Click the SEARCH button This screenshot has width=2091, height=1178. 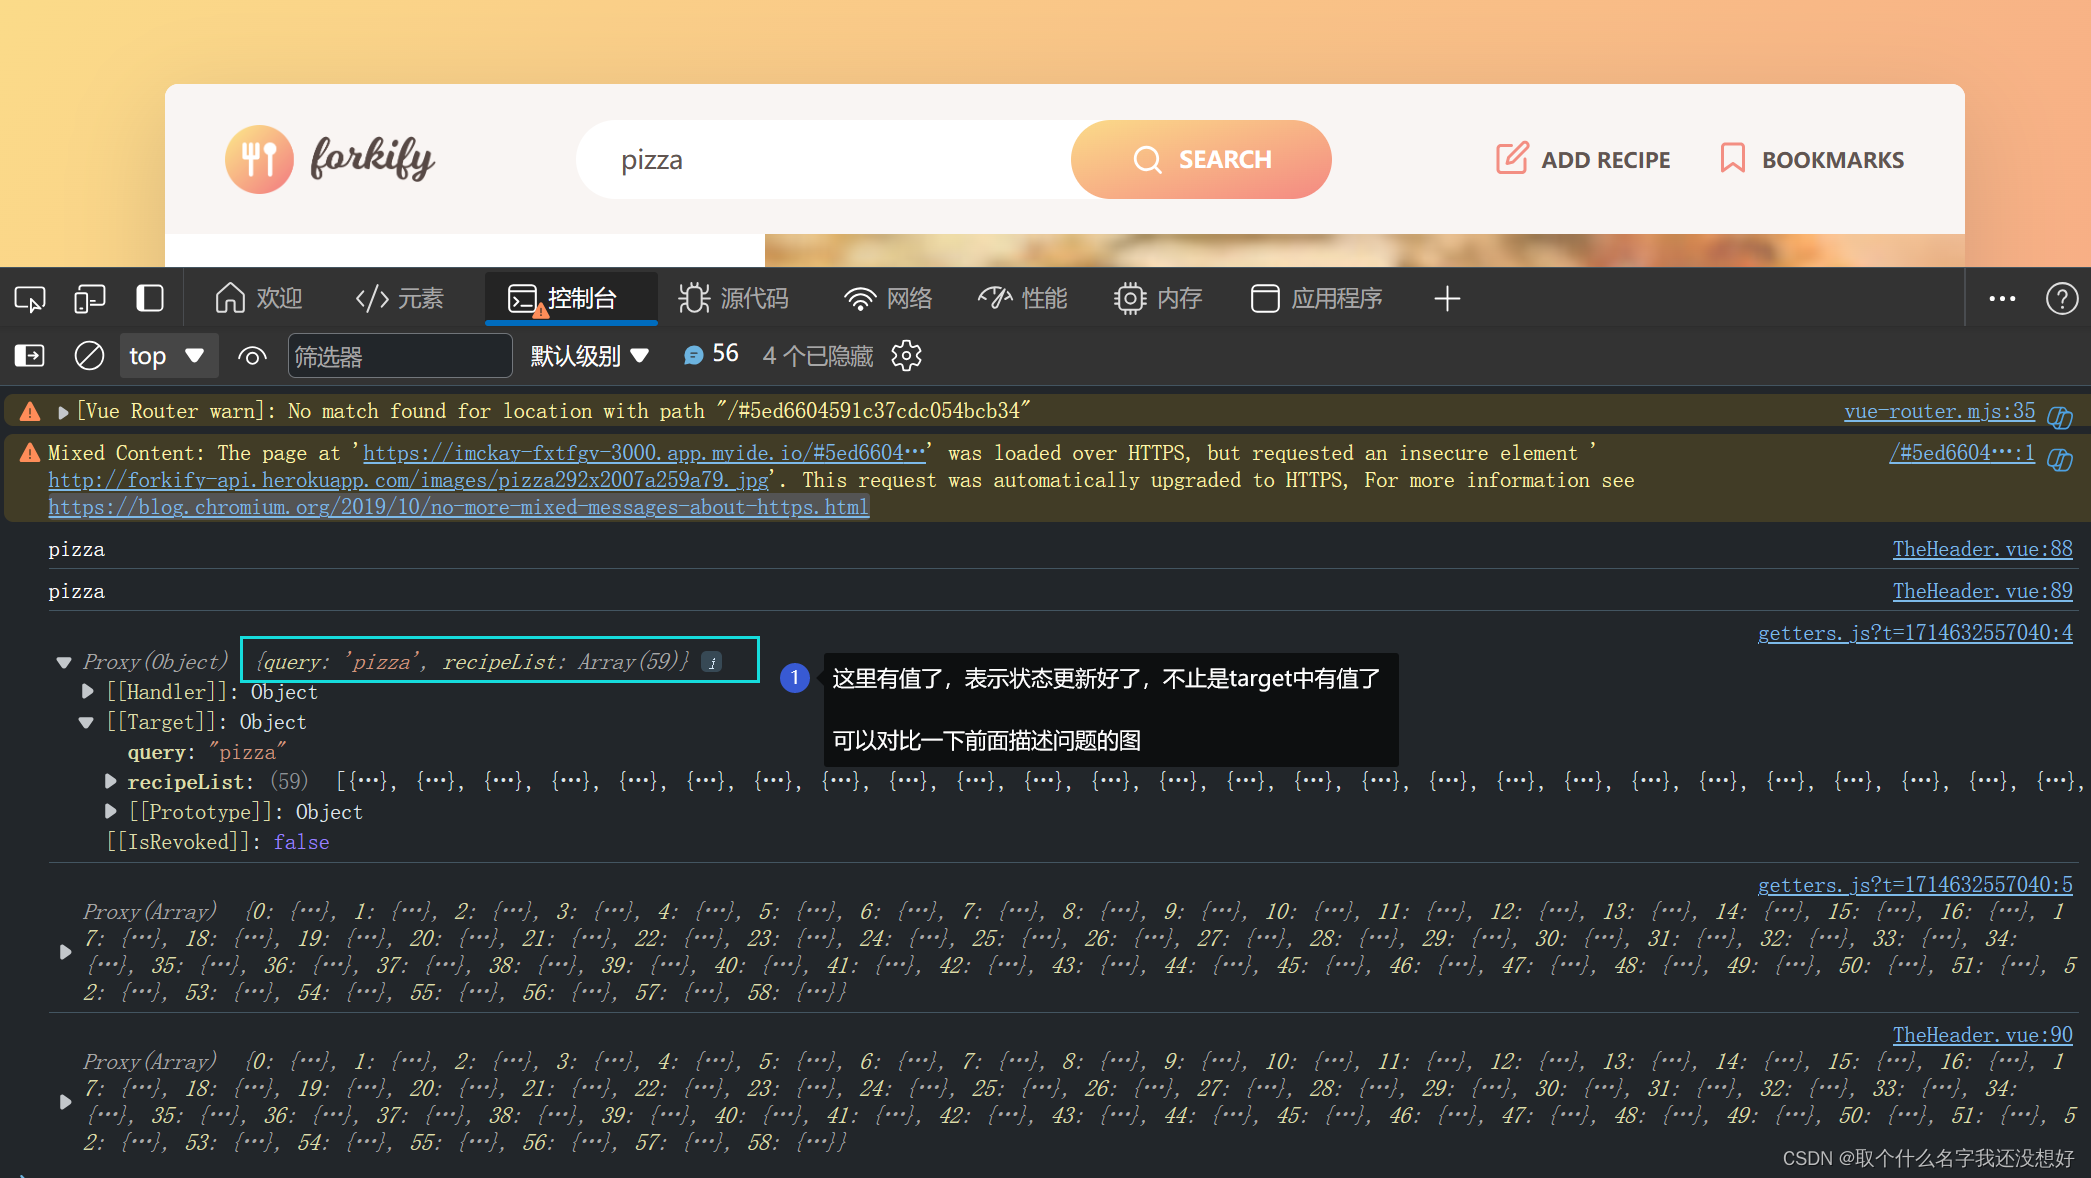1201,159
